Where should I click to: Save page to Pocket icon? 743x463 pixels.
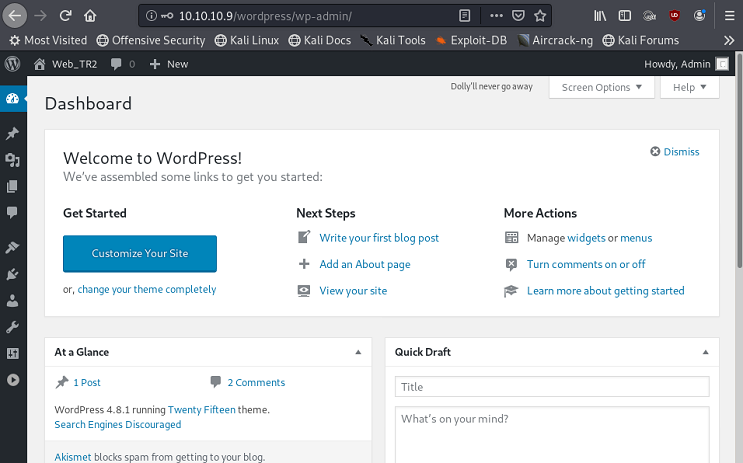[518, 16]
